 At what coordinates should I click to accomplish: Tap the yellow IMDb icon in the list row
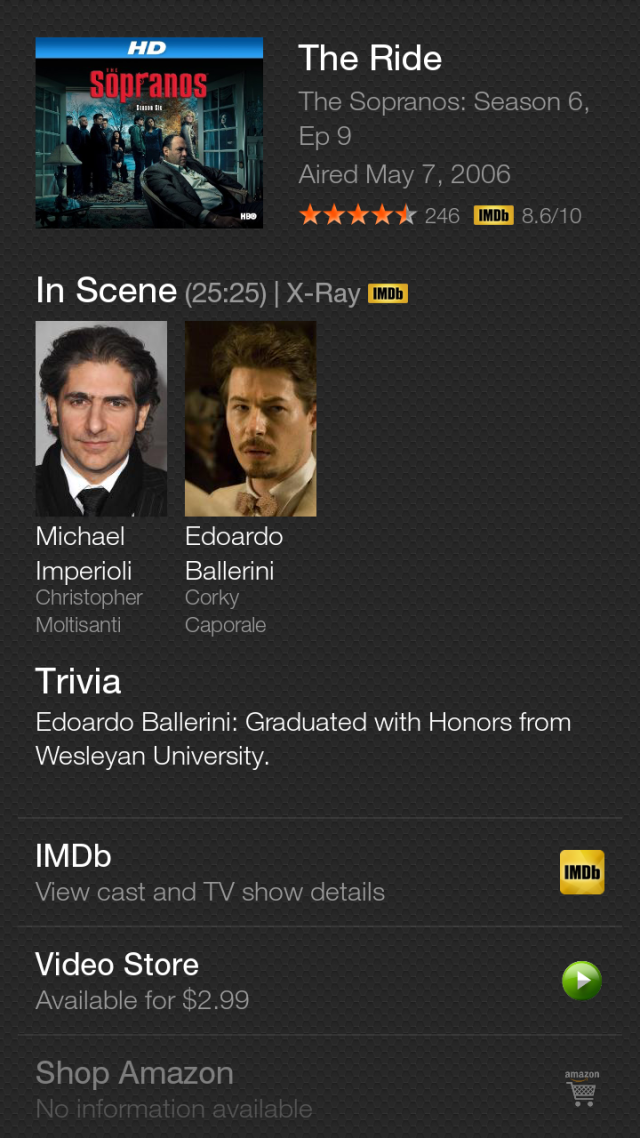(x=581, y=872)
